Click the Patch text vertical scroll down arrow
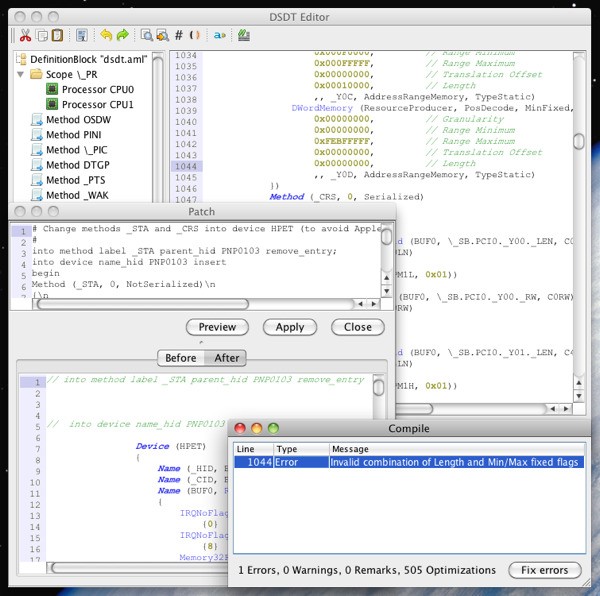The image size is (600, 596). pos(386,291)
